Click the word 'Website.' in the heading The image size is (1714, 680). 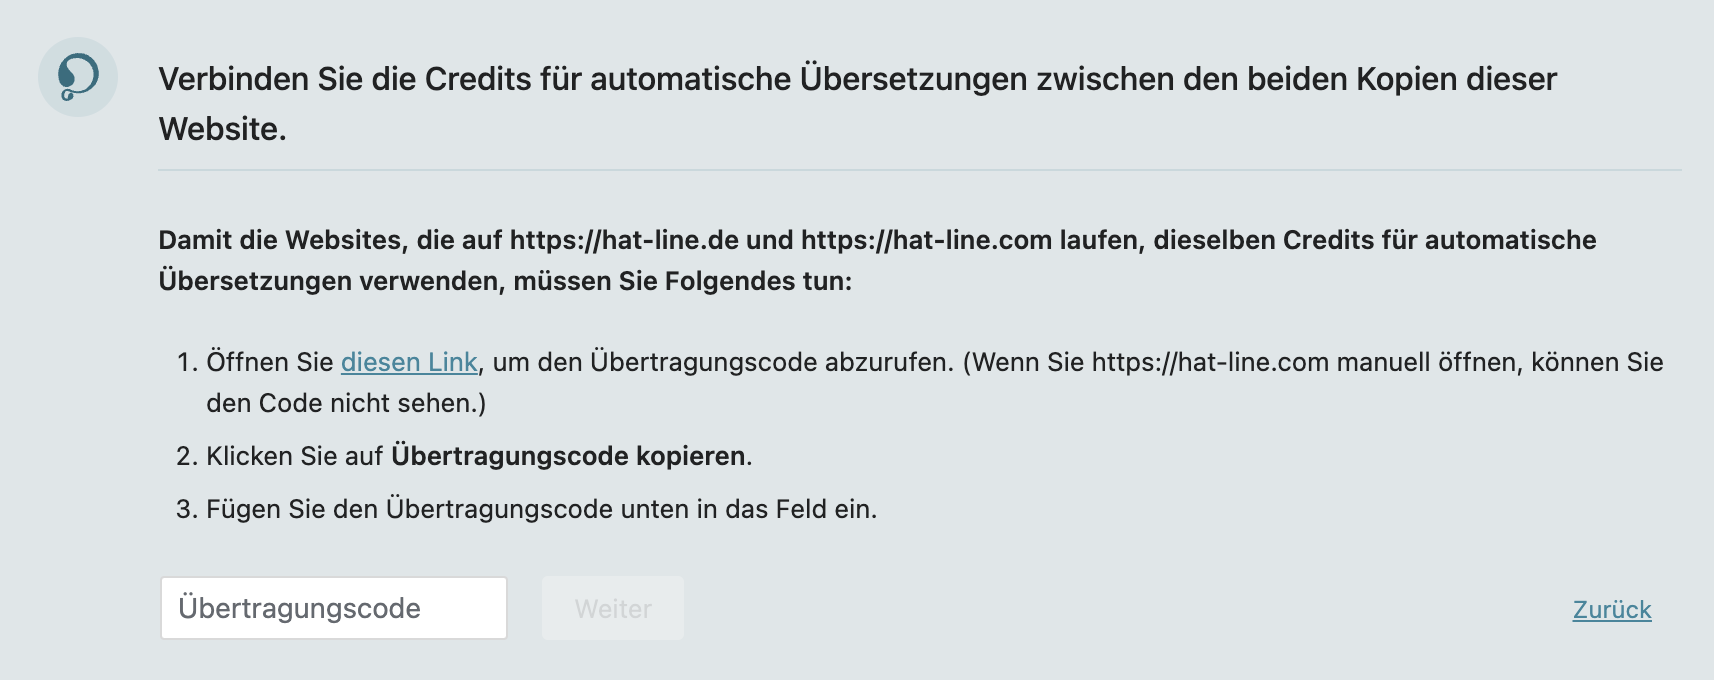223,129
